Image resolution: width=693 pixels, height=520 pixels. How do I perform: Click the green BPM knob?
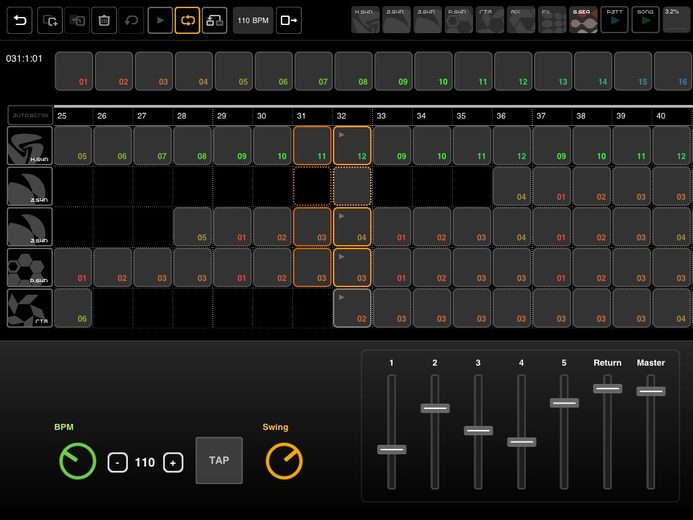click(78, 461)
